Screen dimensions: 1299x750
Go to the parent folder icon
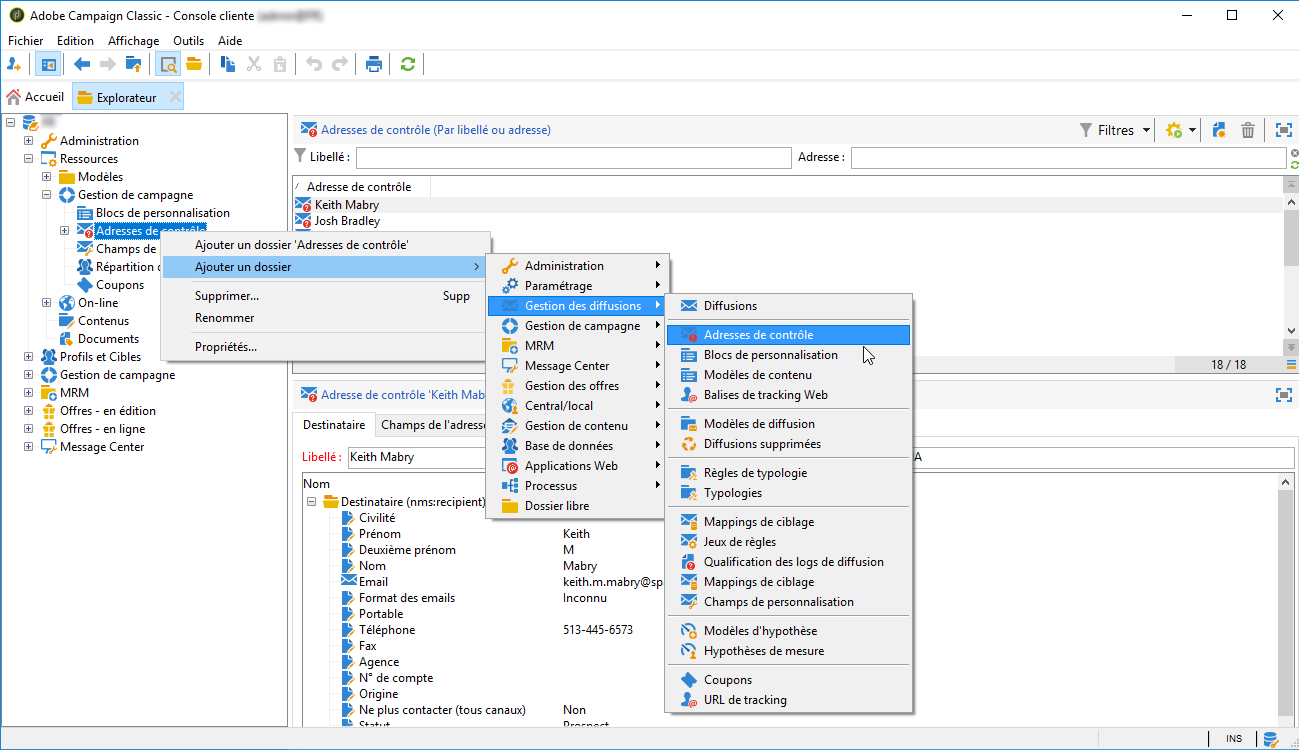[133, 64]
